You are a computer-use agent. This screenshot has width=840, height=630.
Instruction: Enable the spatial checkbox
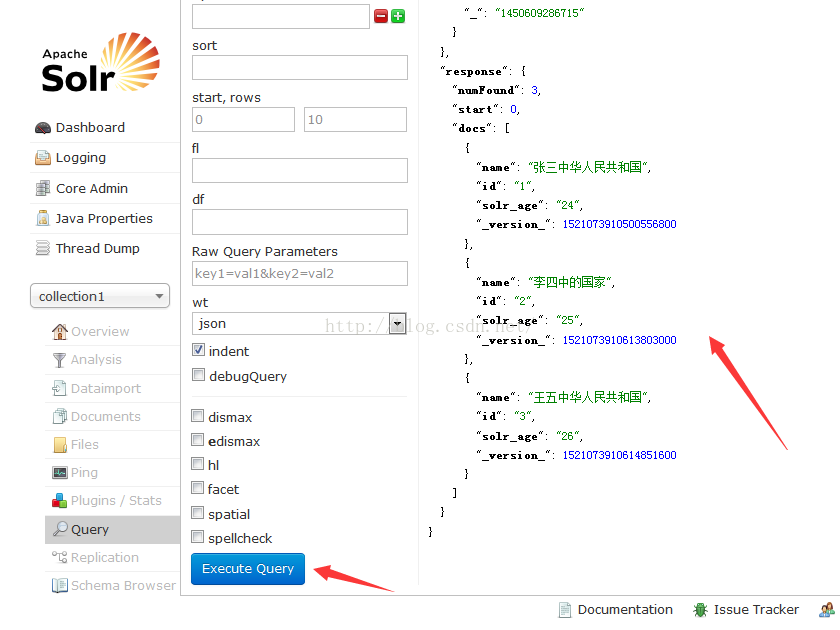(x=198, y=513)
